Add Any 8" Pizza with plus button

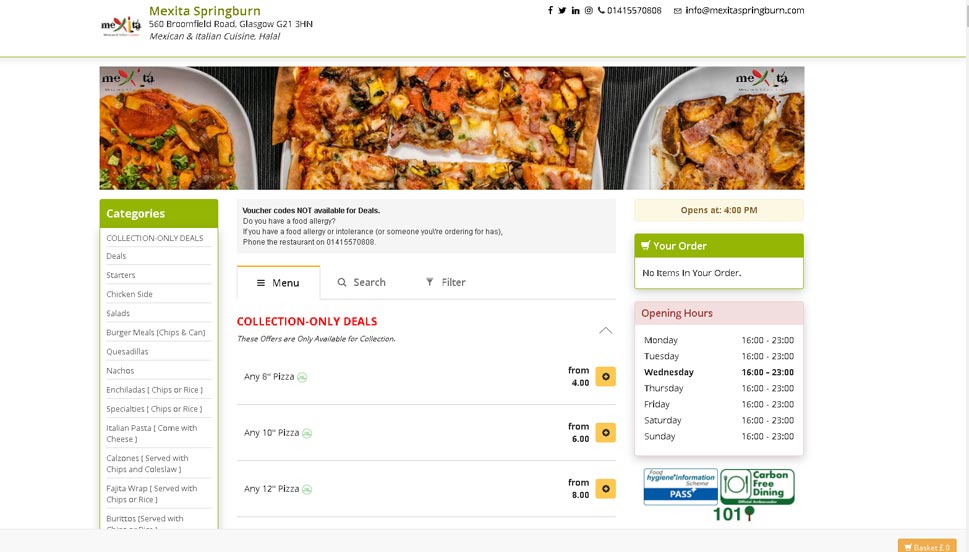(606, 376)
